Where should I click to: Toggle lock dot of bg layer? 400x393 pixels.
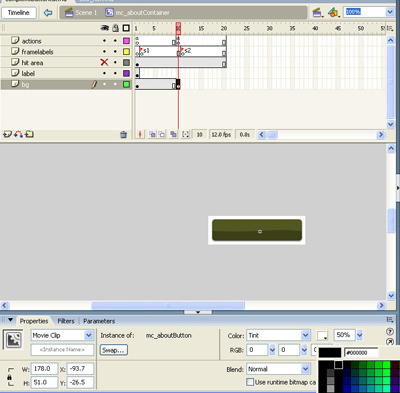(115, 84)
